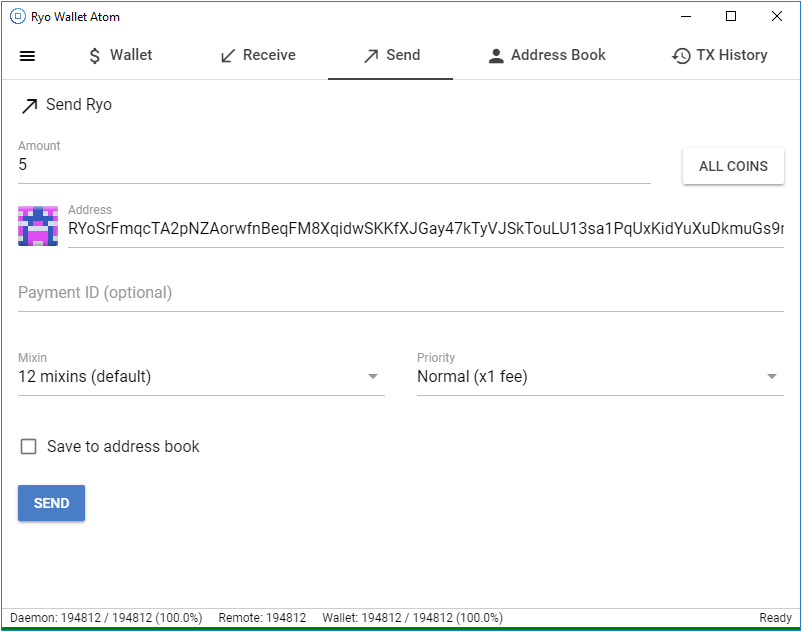Click the Save to address book label
802x632 pixels.
click(123, 446)
